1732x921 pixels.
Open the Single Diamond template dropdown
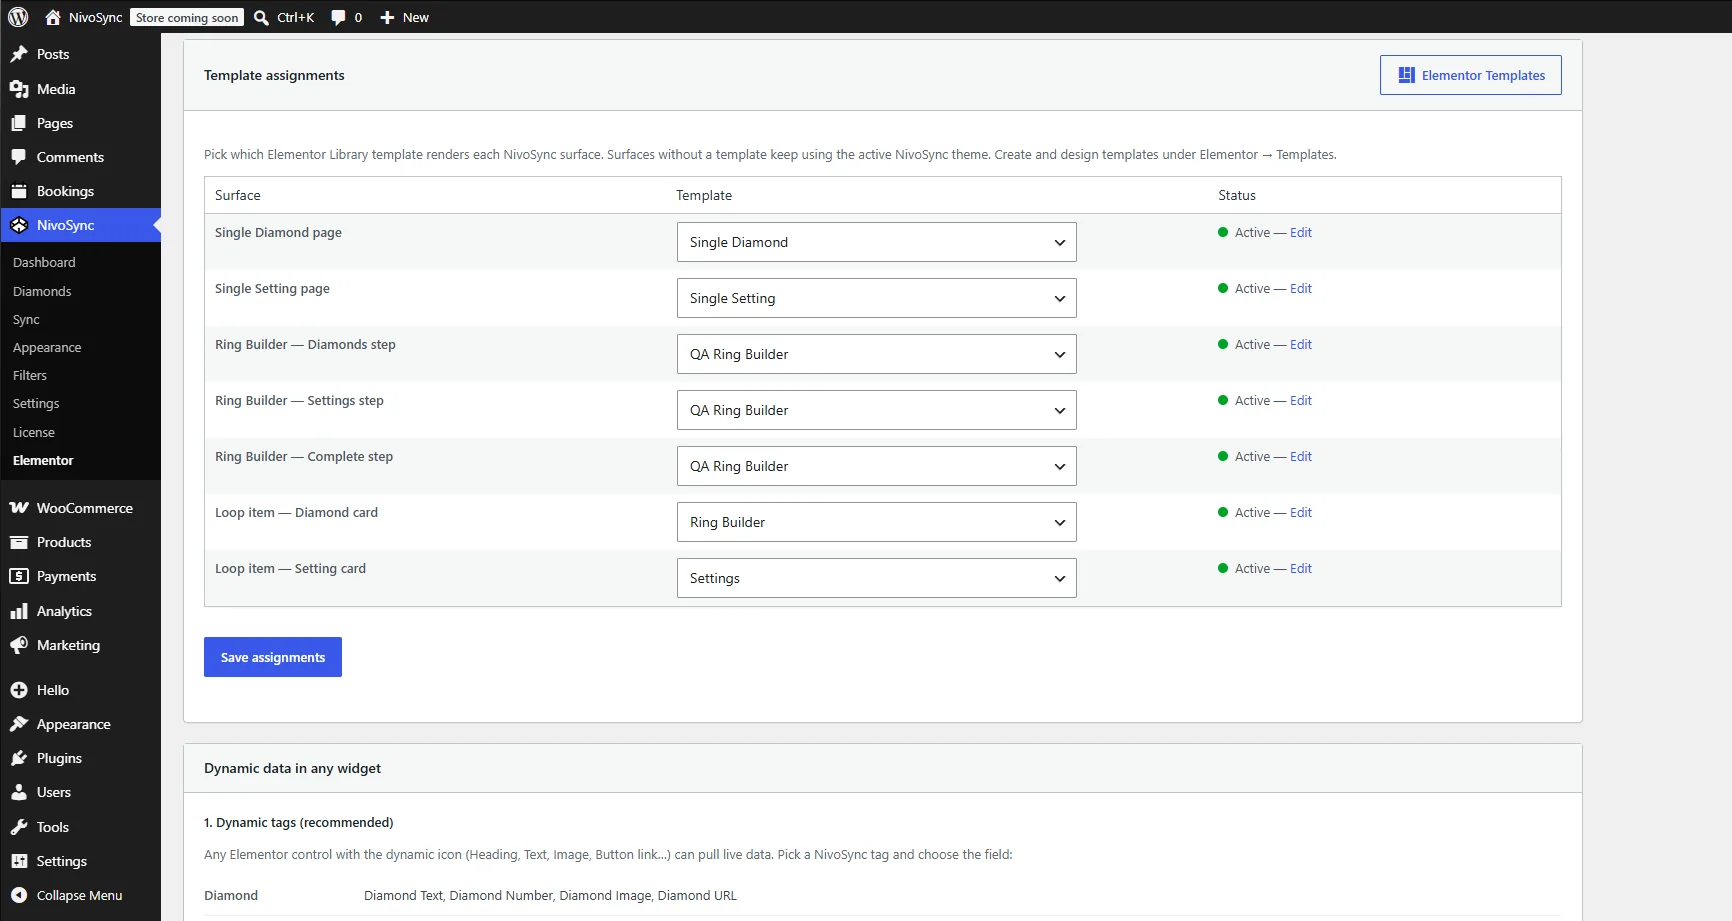pyautogui.click(x=877, y=242)
